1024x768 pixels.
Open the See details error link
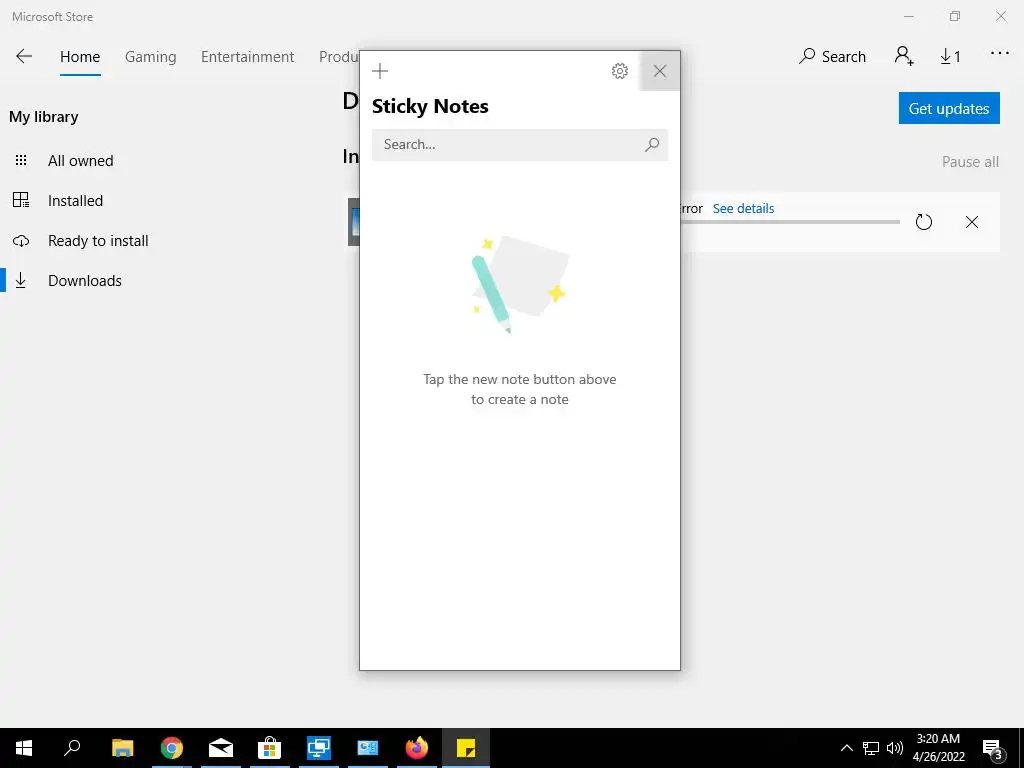click(x=743, y=208)
